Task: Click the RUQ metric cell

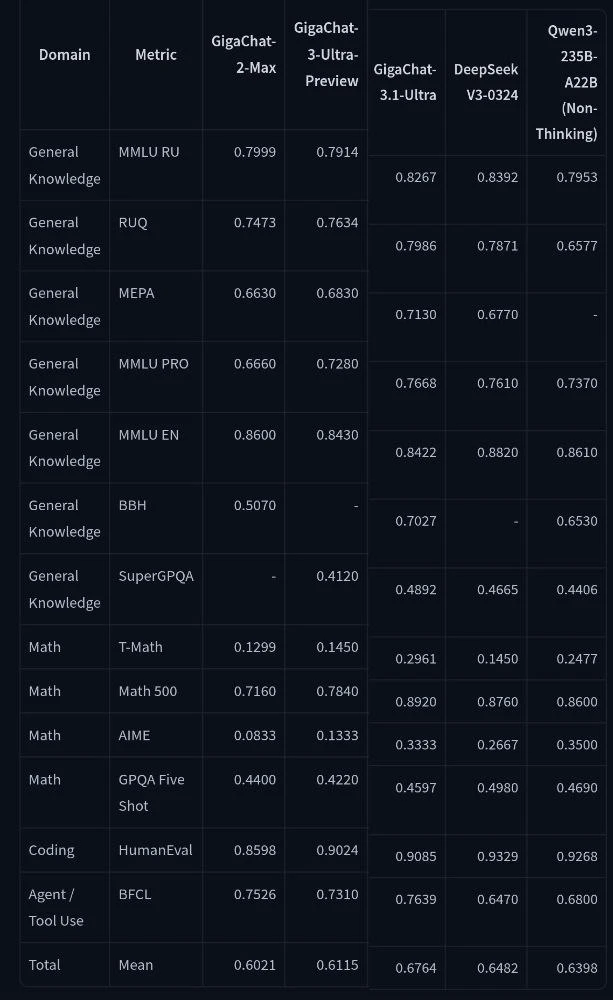Action: (133, 223)
